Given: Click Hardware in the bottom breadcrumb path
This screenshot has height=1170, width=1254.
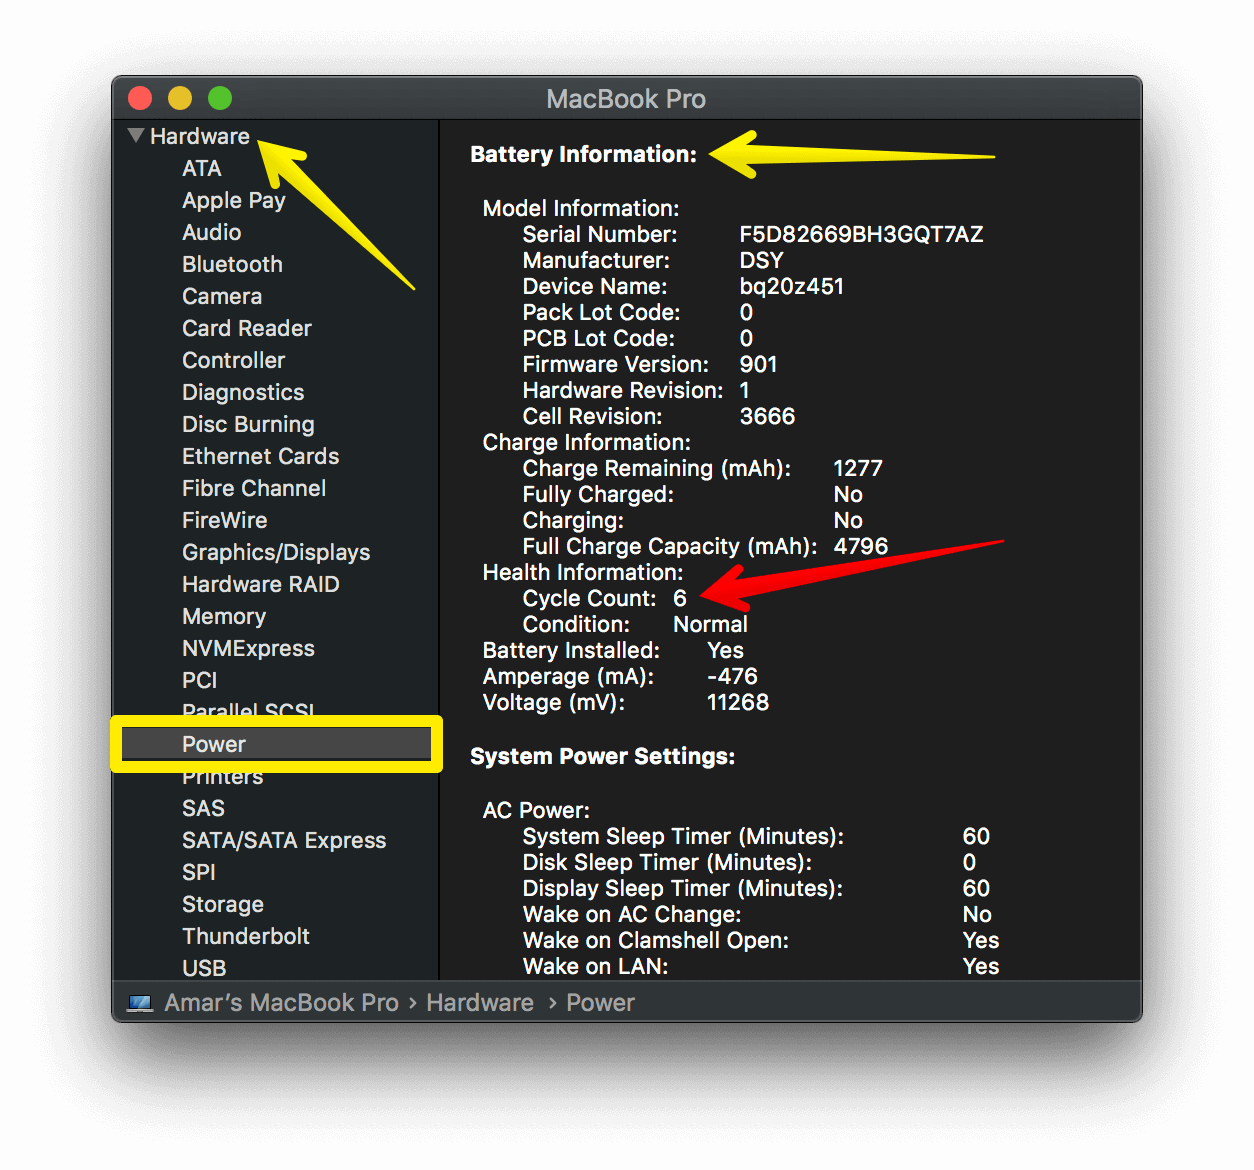Looking at the screenshot, I should [480, 1002].
